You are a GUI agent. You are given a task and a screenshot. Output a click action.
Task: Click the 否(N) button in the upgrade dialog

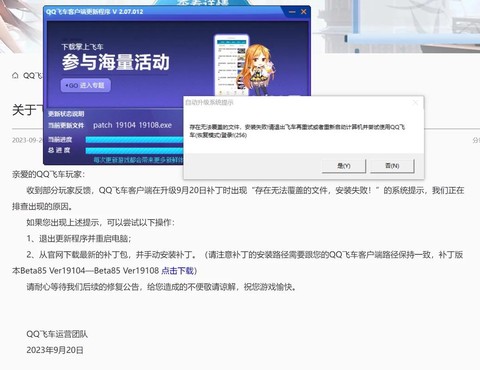(392, 166)
